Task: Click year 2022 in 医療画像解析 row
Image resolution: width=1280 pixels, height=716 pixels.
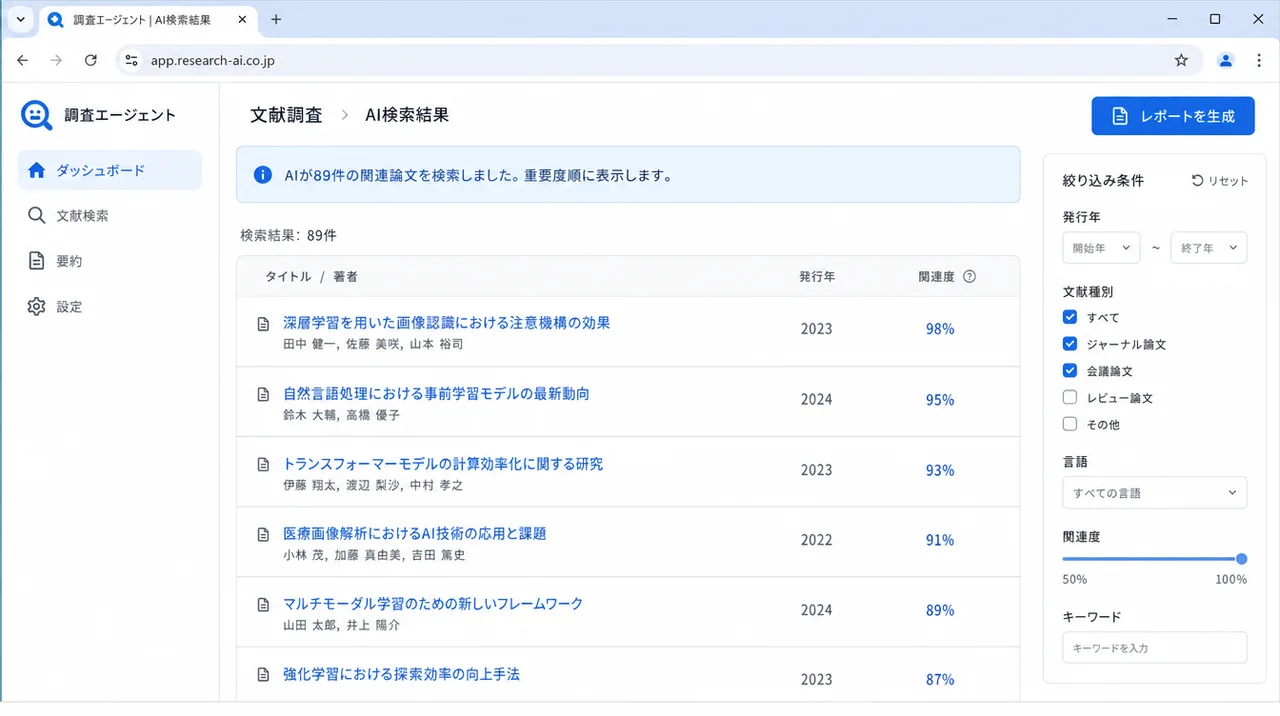Action: pyautogui.click(x=816, y=539)
